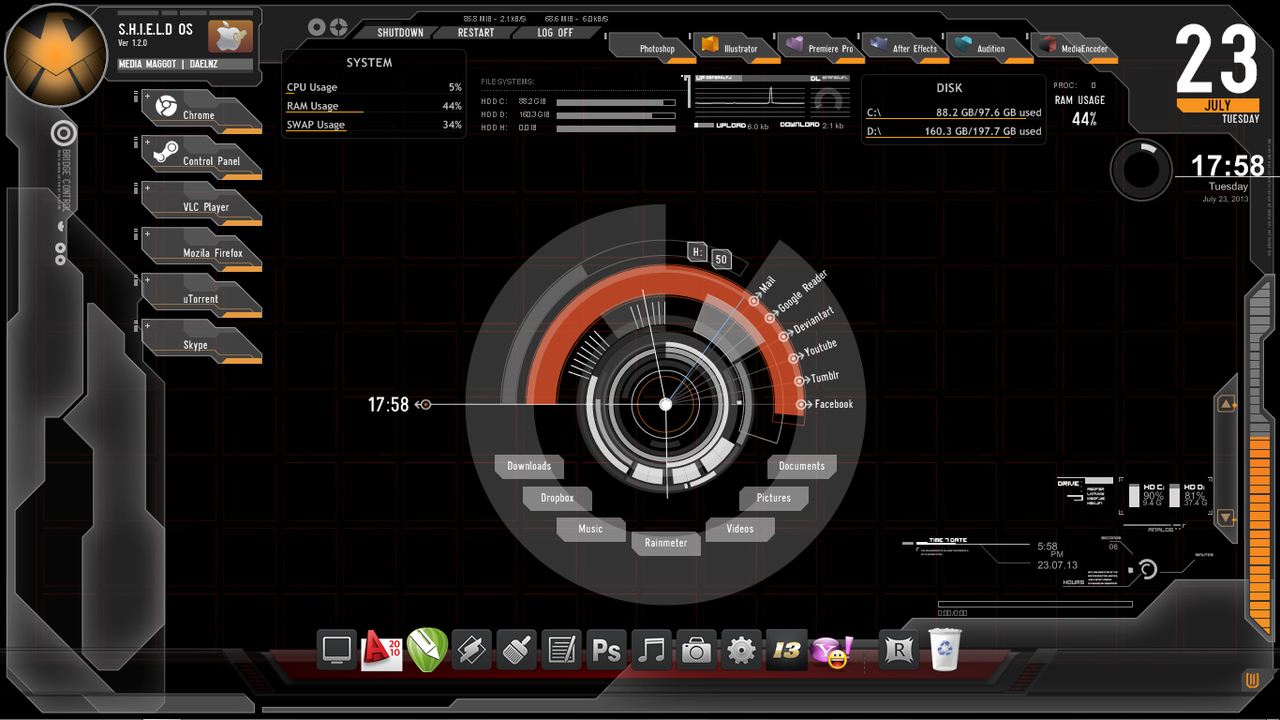Click the SHUTDOWN button
Screen dimensions: 1280x720
coord(400,32)
